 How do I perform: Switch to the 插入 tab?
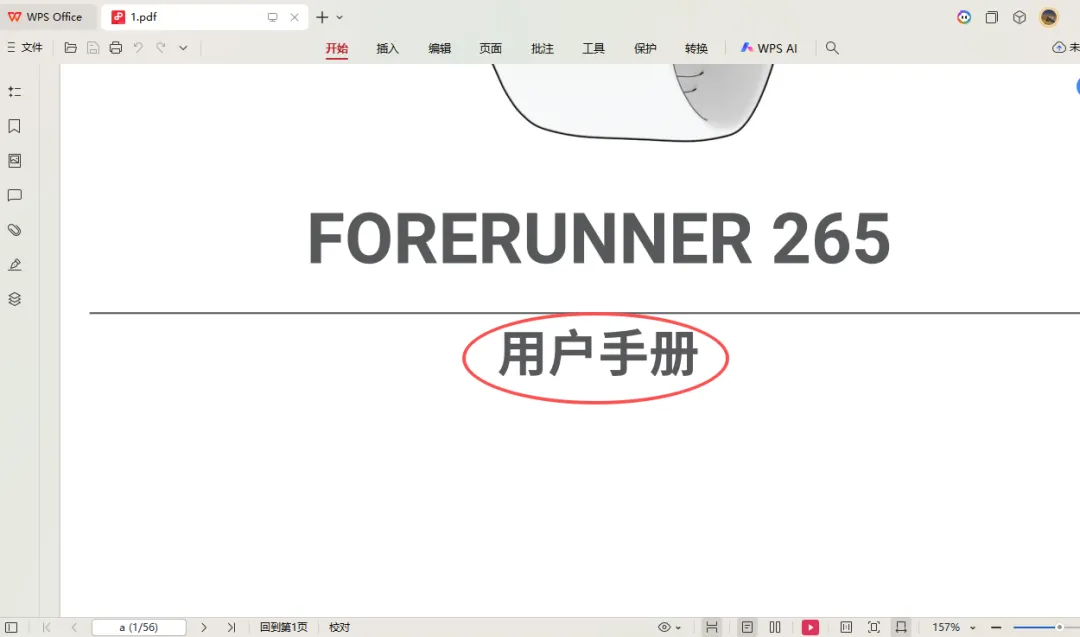coord(388,48)
